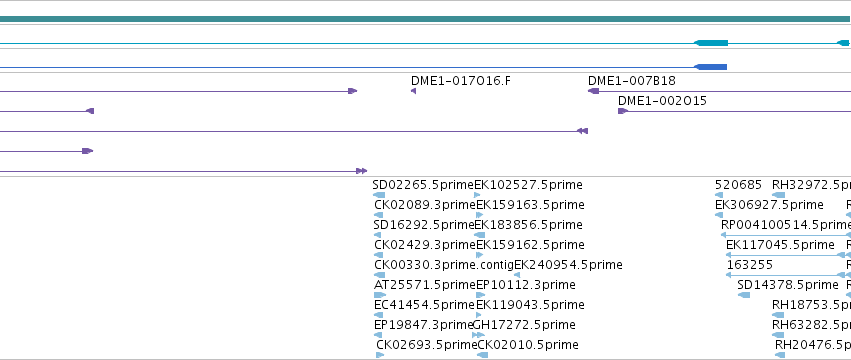
Task: Click the cyan gene exon block
Action: click(x=711, y=43)
